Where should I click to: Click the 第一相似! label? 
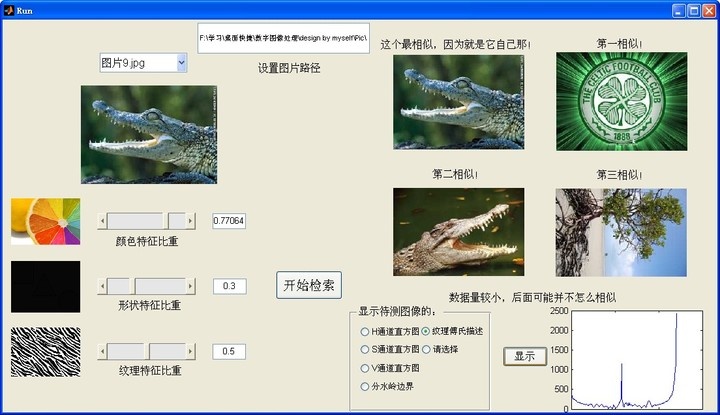[619, 44]
